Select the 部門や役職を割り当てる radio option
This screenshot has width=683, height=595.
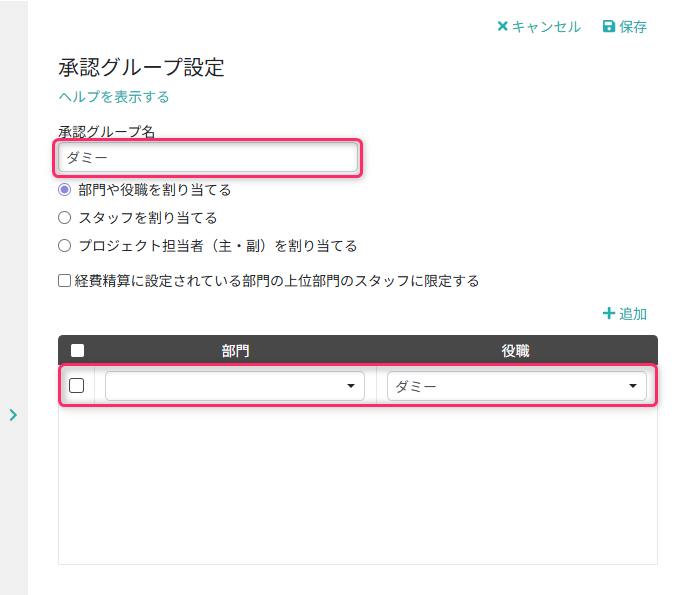point(65,190)
